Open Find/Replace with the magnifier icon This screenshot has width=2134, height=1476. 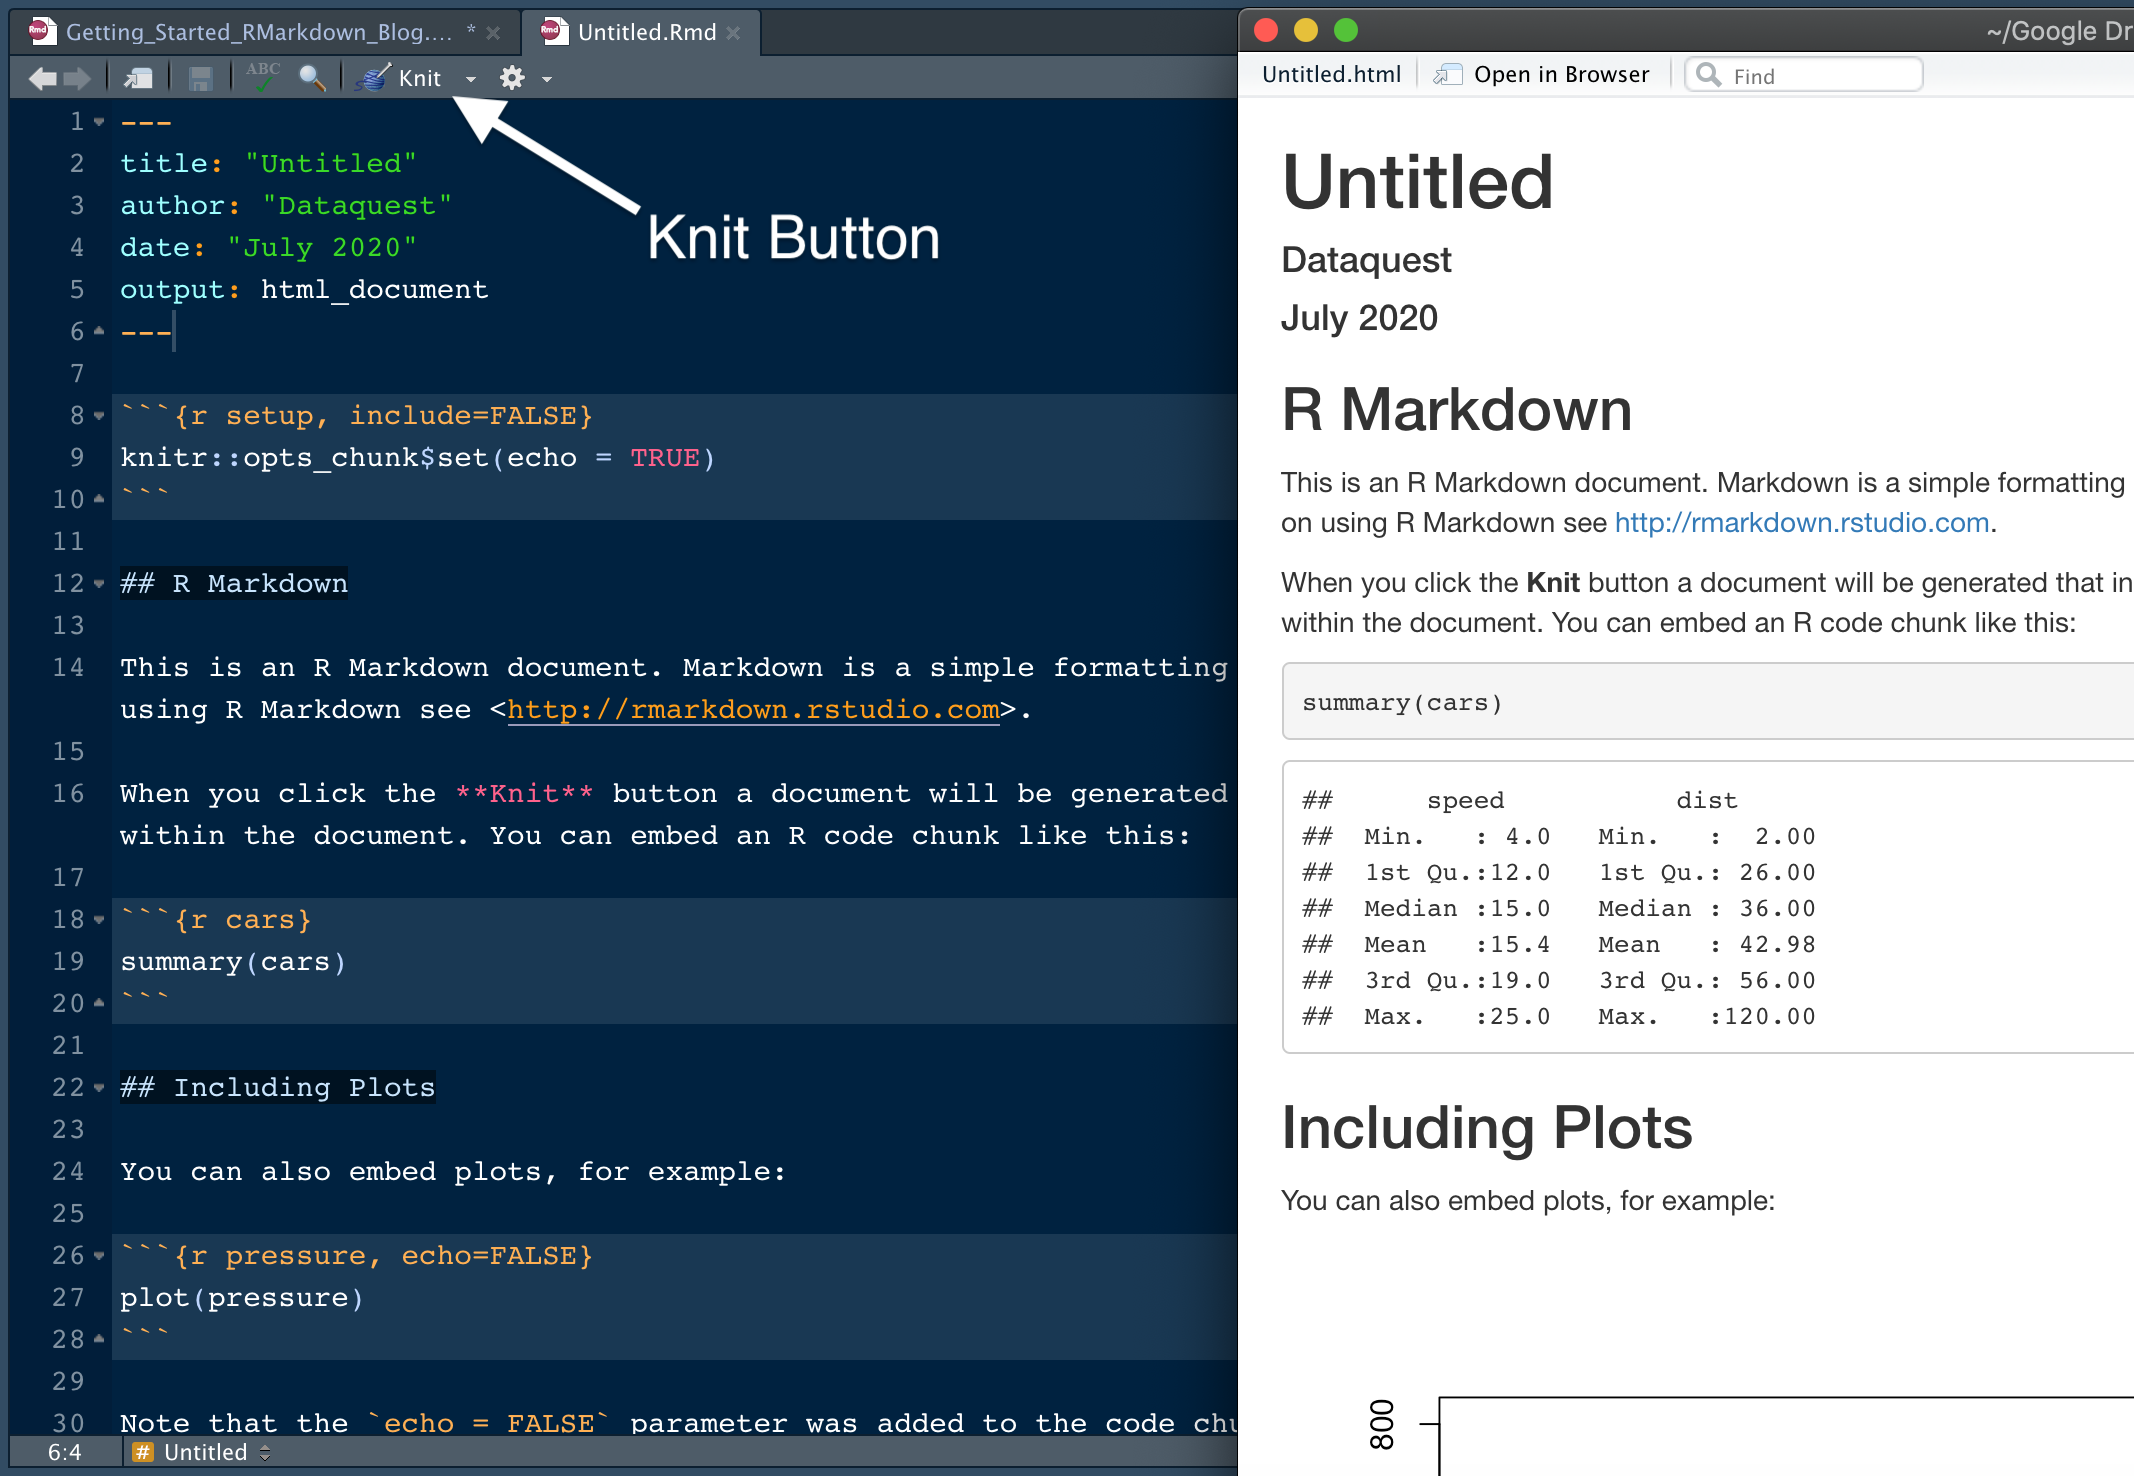[x=312, y=78]
